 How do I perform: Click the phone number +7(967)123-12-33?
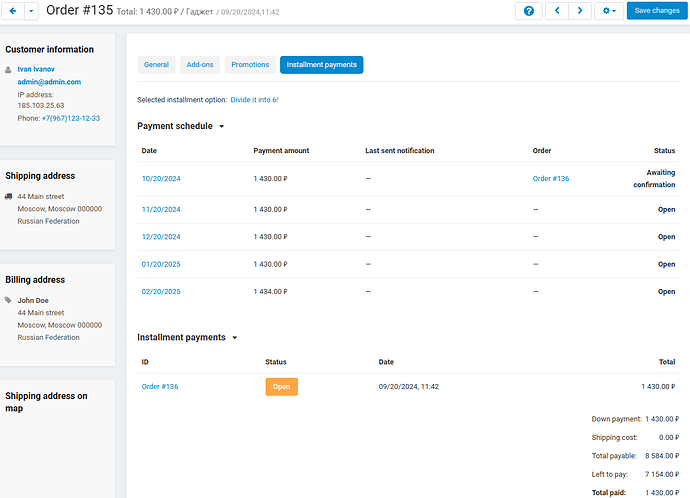tap(71, 118)
